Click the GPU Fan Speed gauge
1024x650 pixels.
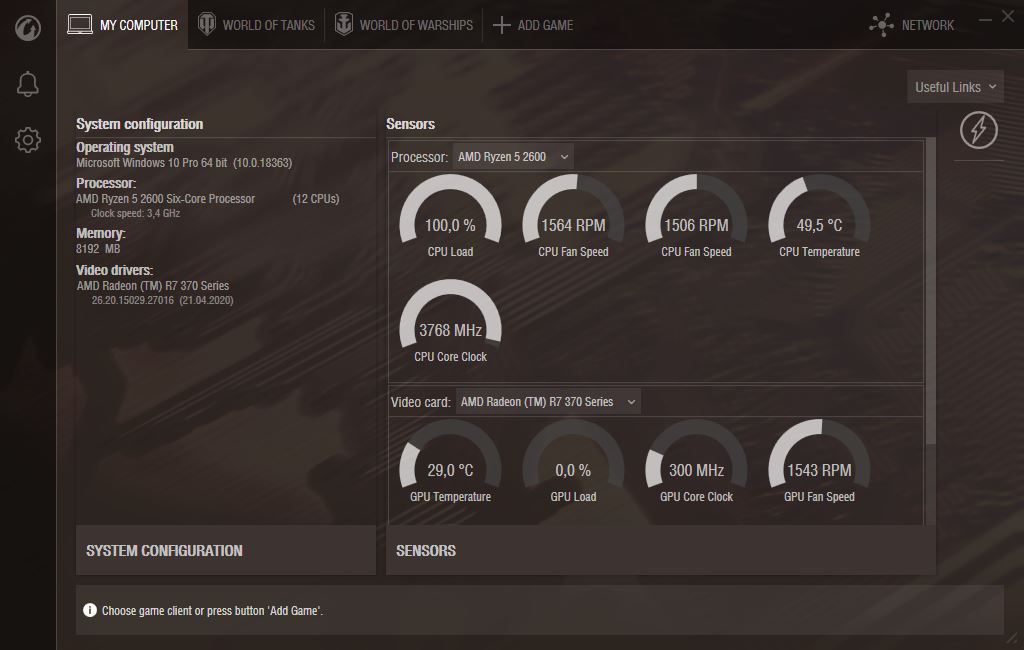[x=819, y=461]
